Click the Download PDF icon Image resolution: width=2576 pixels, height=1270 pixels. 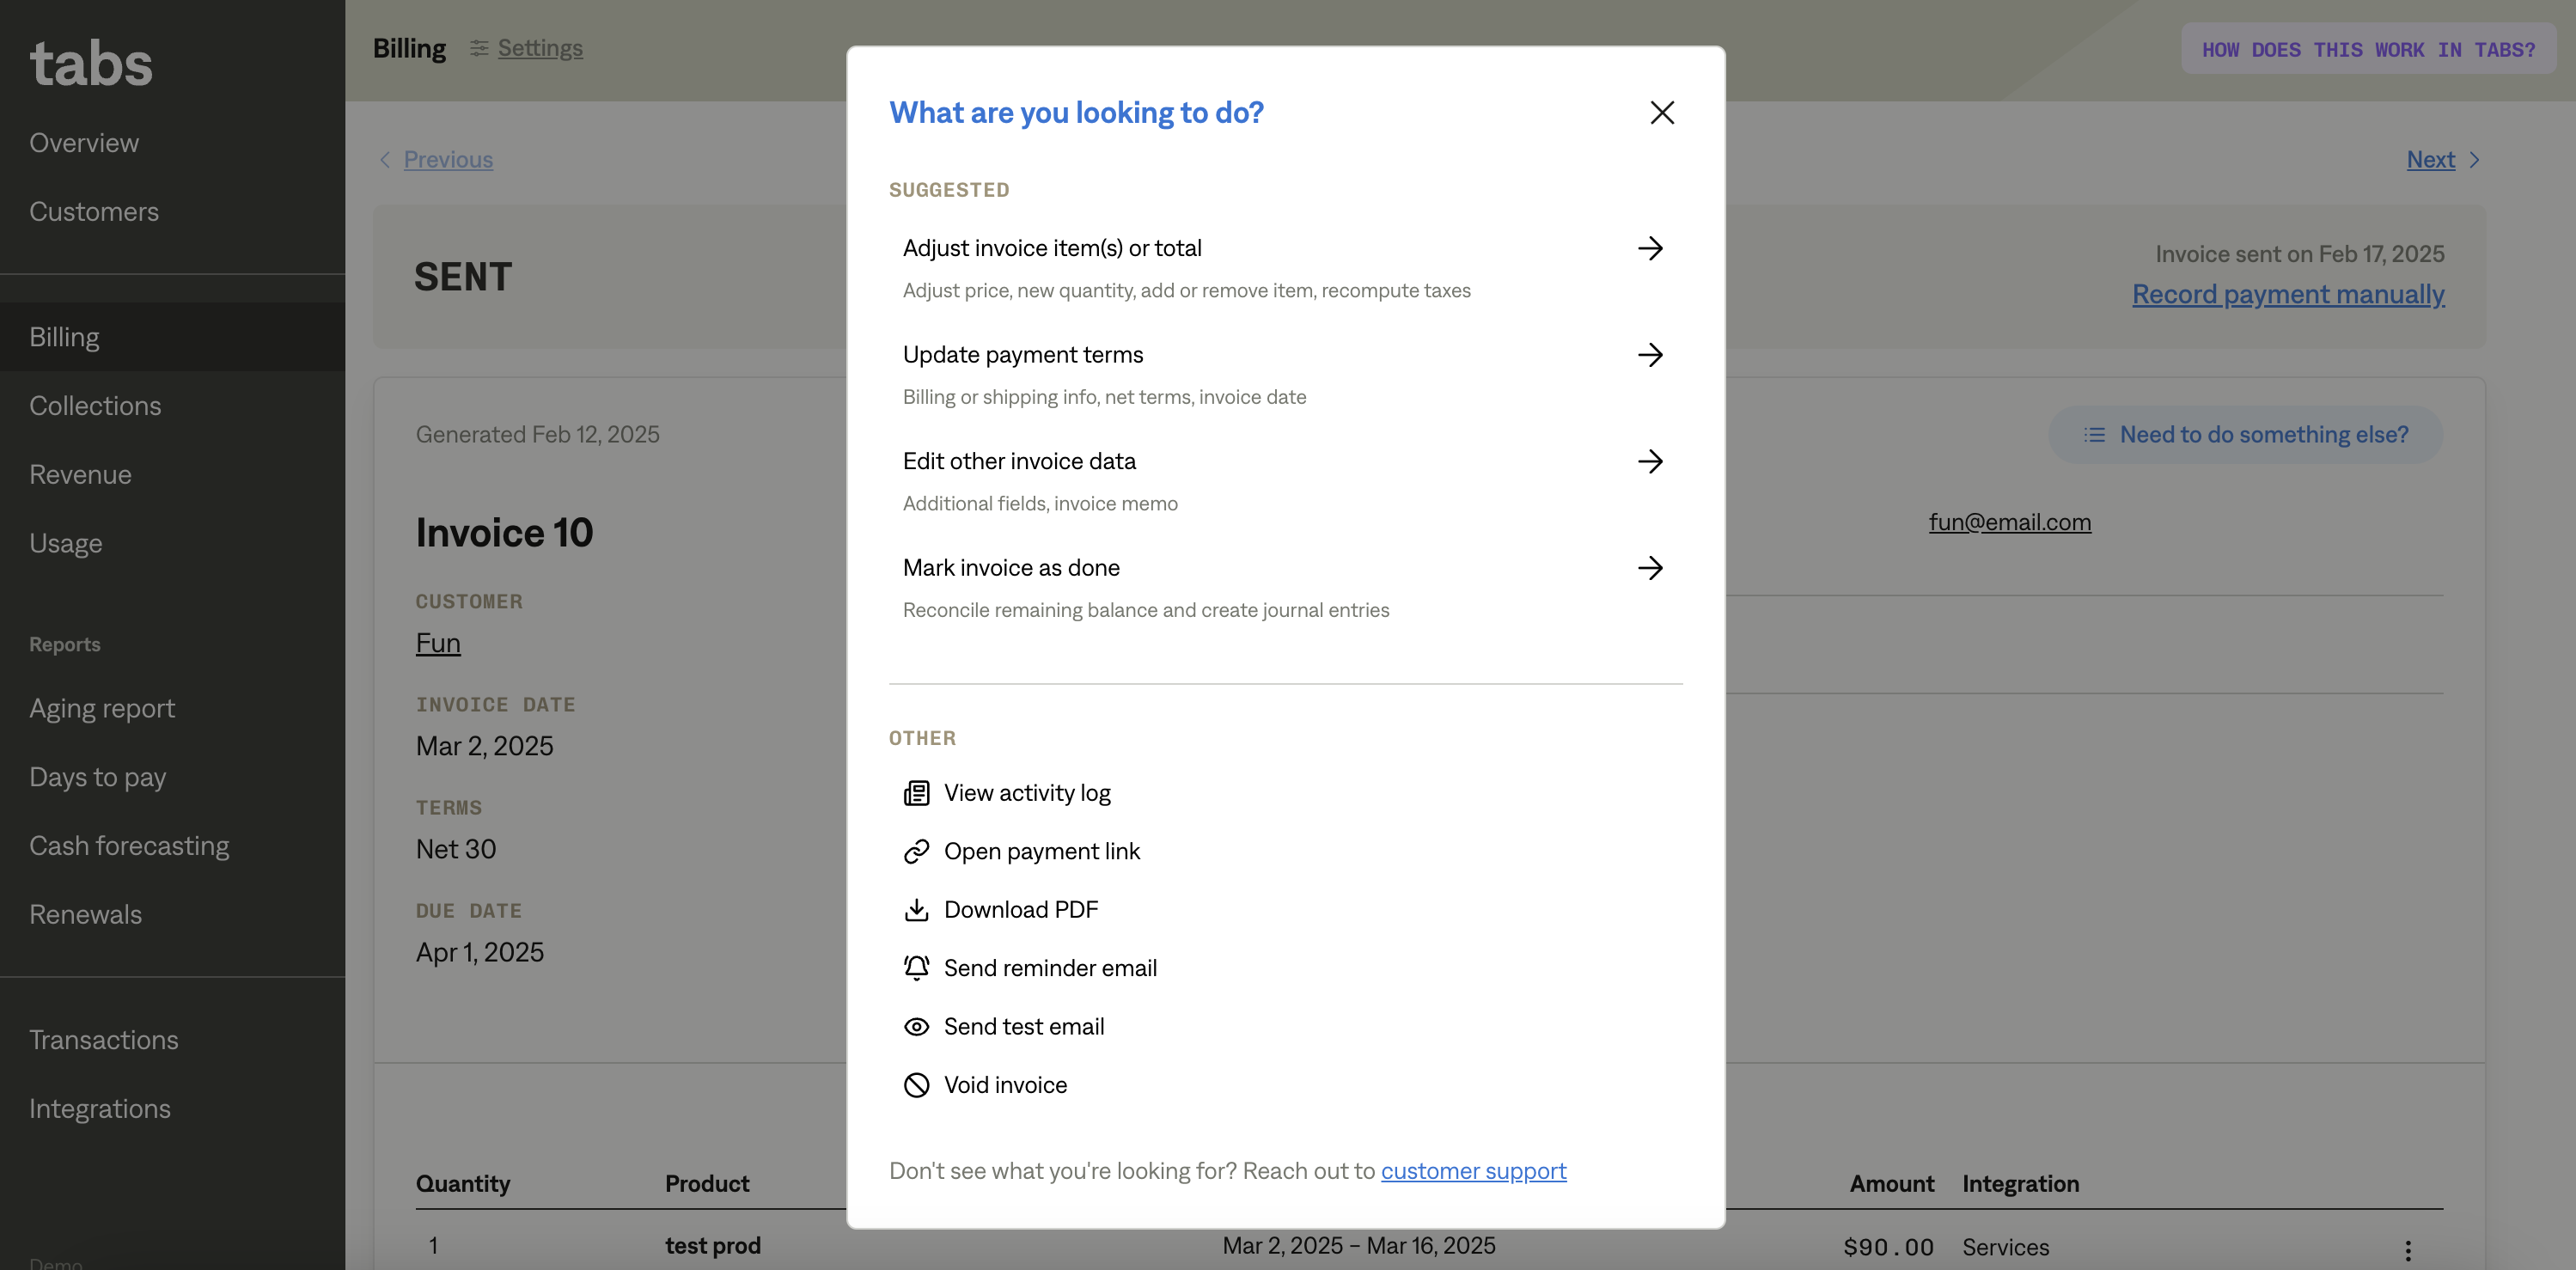[916, 910]
